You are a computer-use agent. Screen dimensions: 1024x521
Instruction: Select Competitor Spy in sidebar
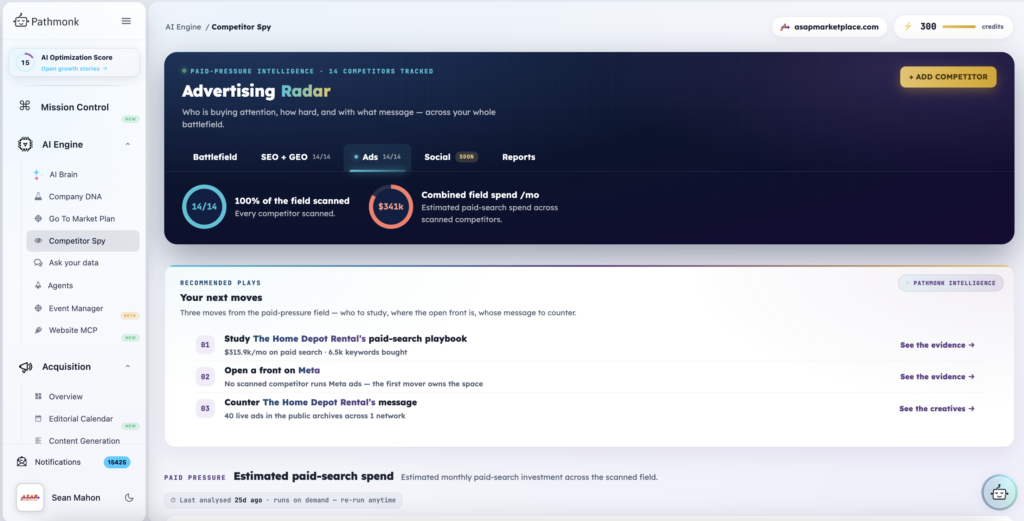click(x=83, y=241)
